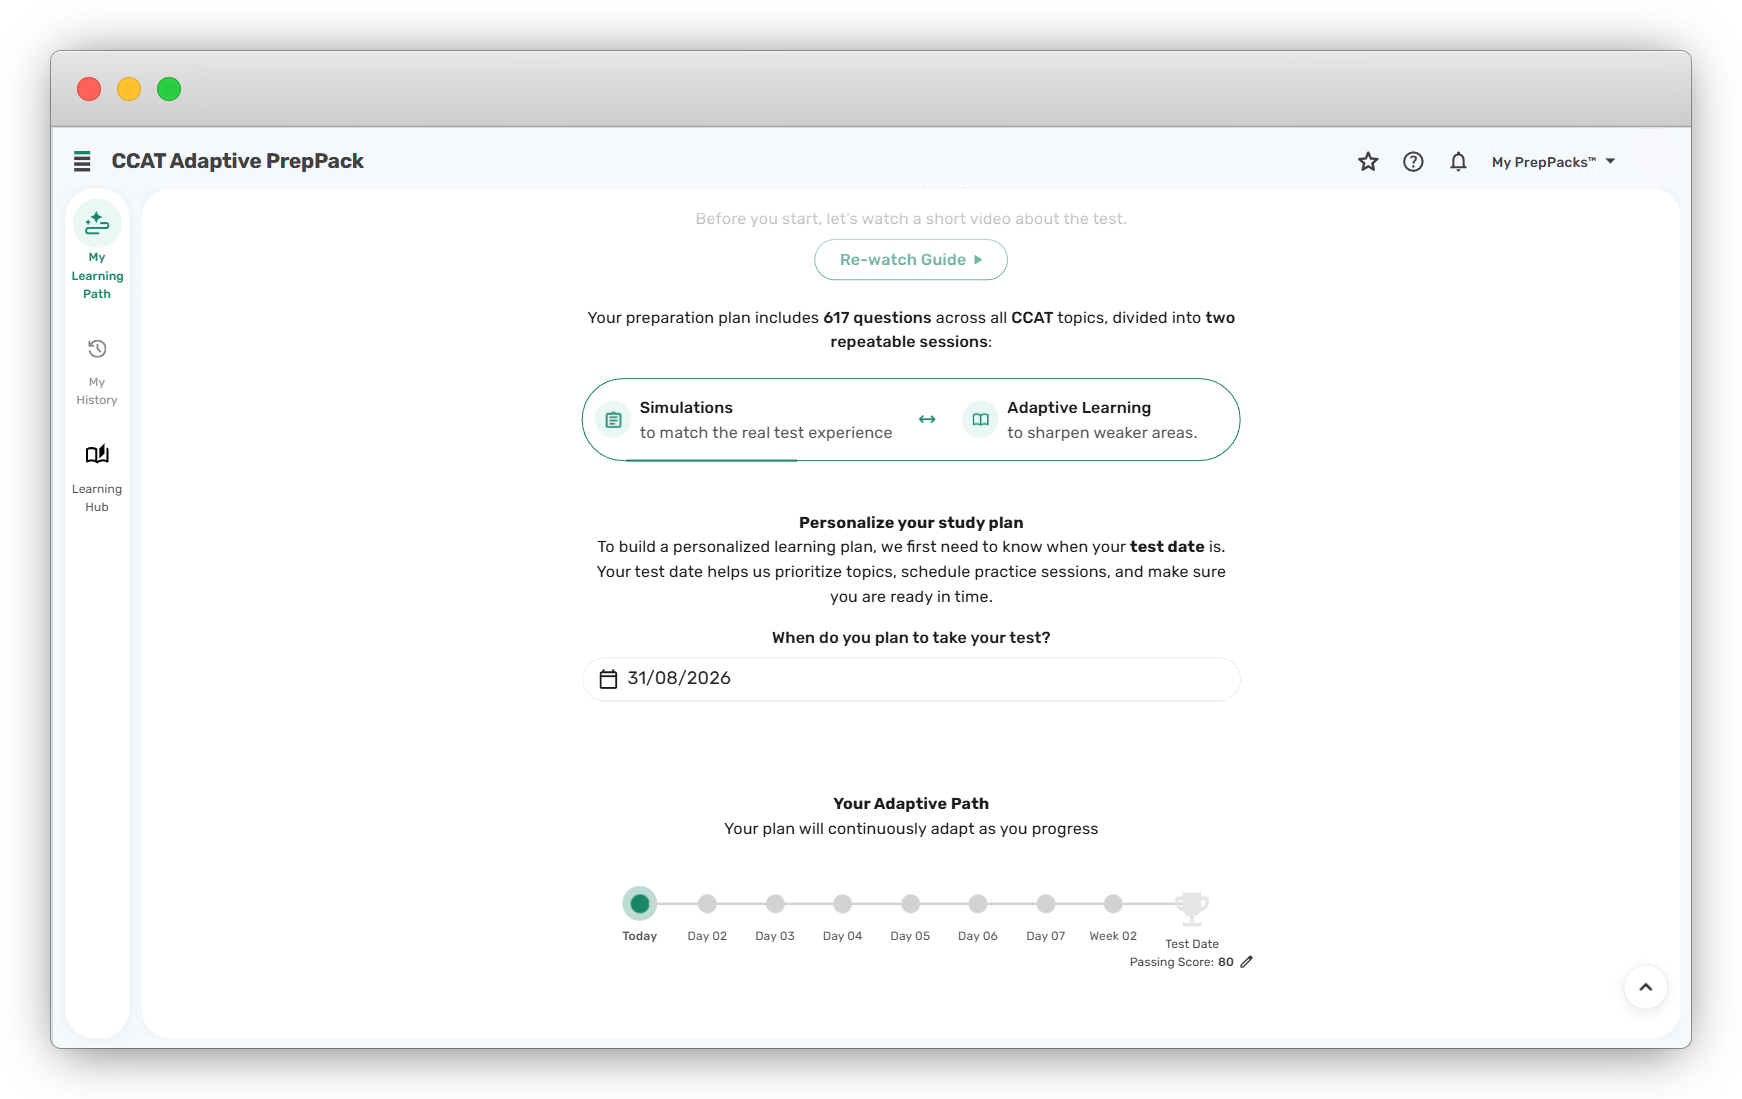Viewport: 1742px width, 1099px height.
Task: Minimize the window with yellow button
Action: [129, 89]
